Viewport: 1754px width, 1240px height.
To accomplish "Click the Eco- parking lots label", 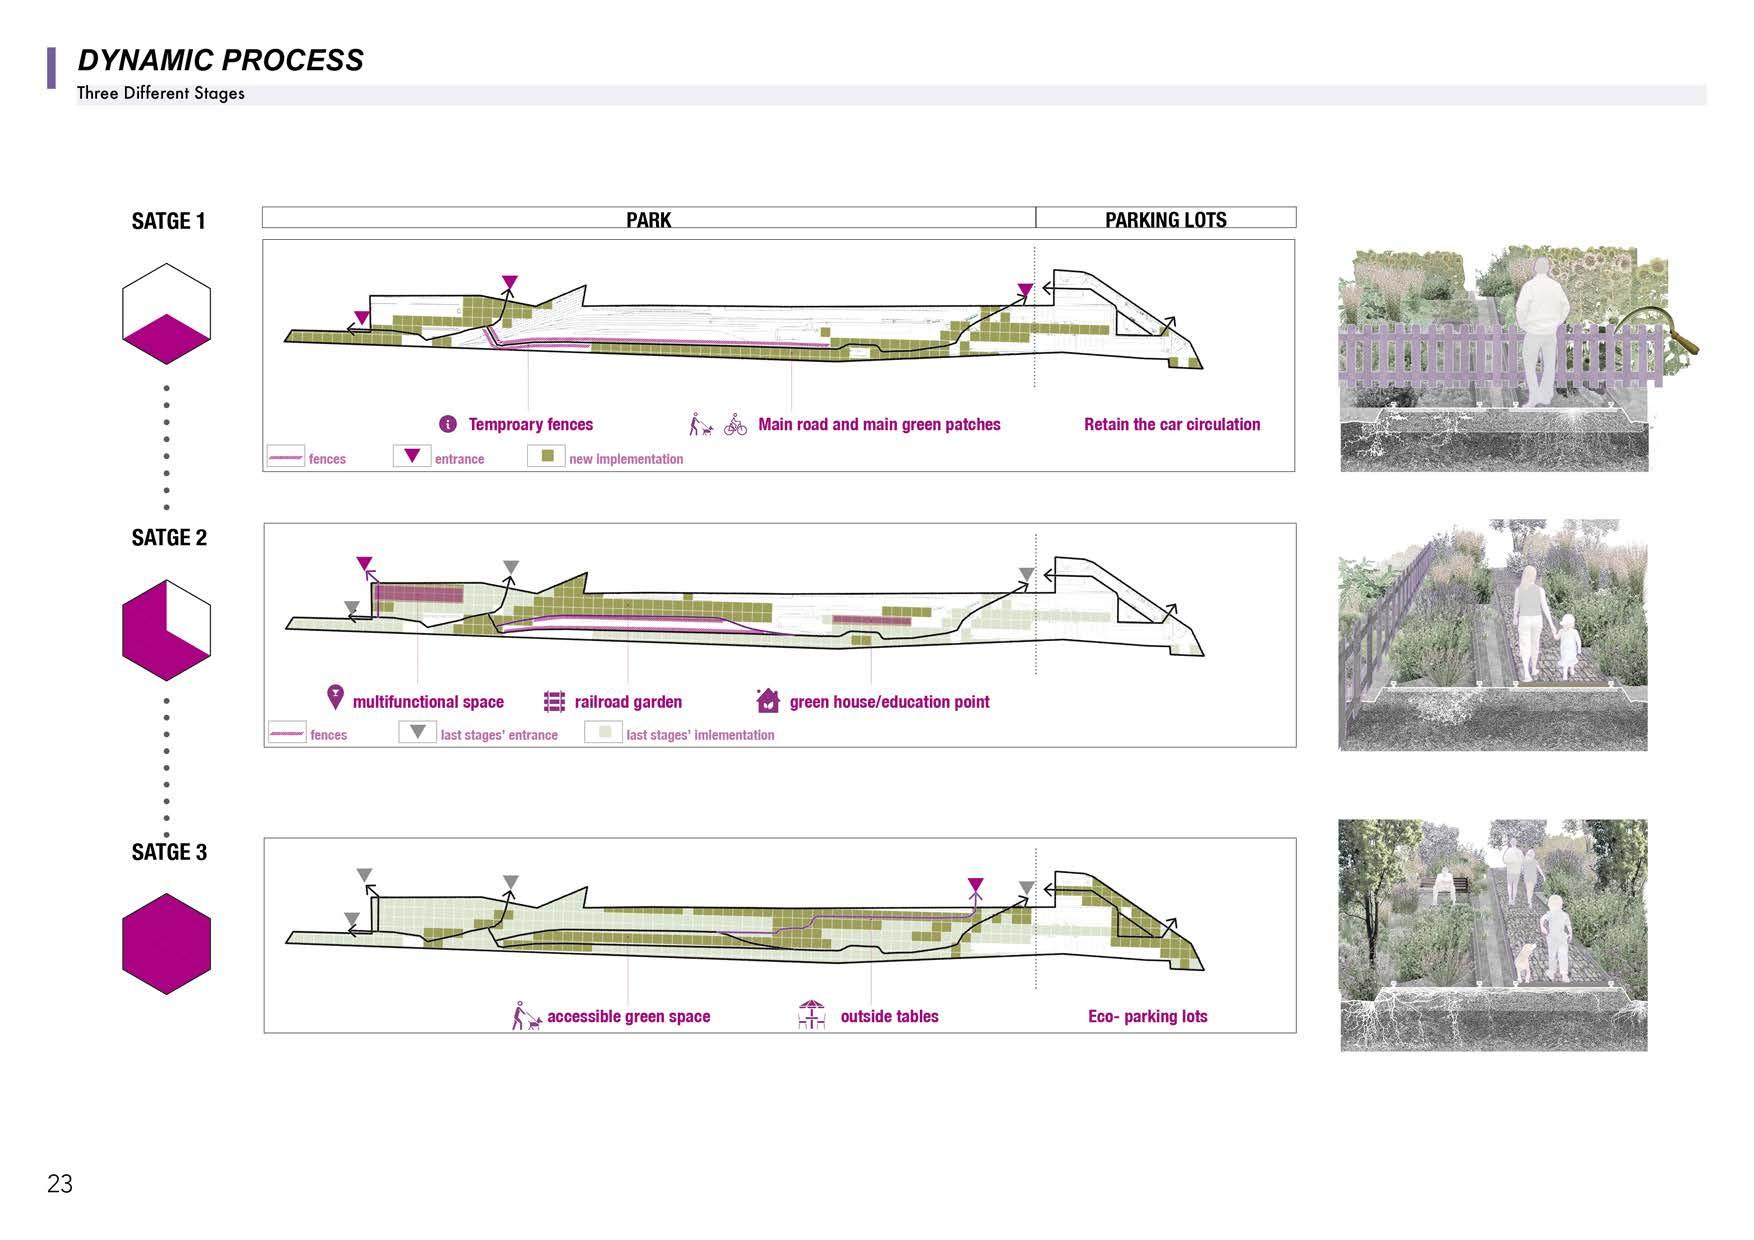I will click(1148, 1016).
